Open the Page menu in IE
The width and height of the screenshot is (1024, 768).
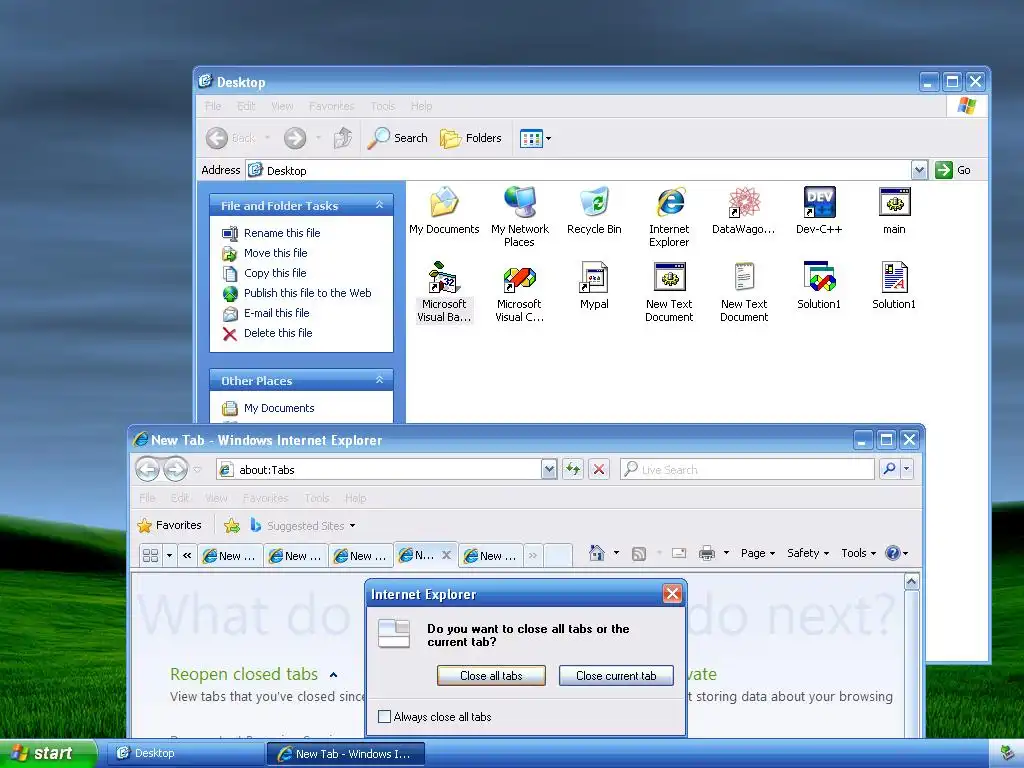point(758,553)
